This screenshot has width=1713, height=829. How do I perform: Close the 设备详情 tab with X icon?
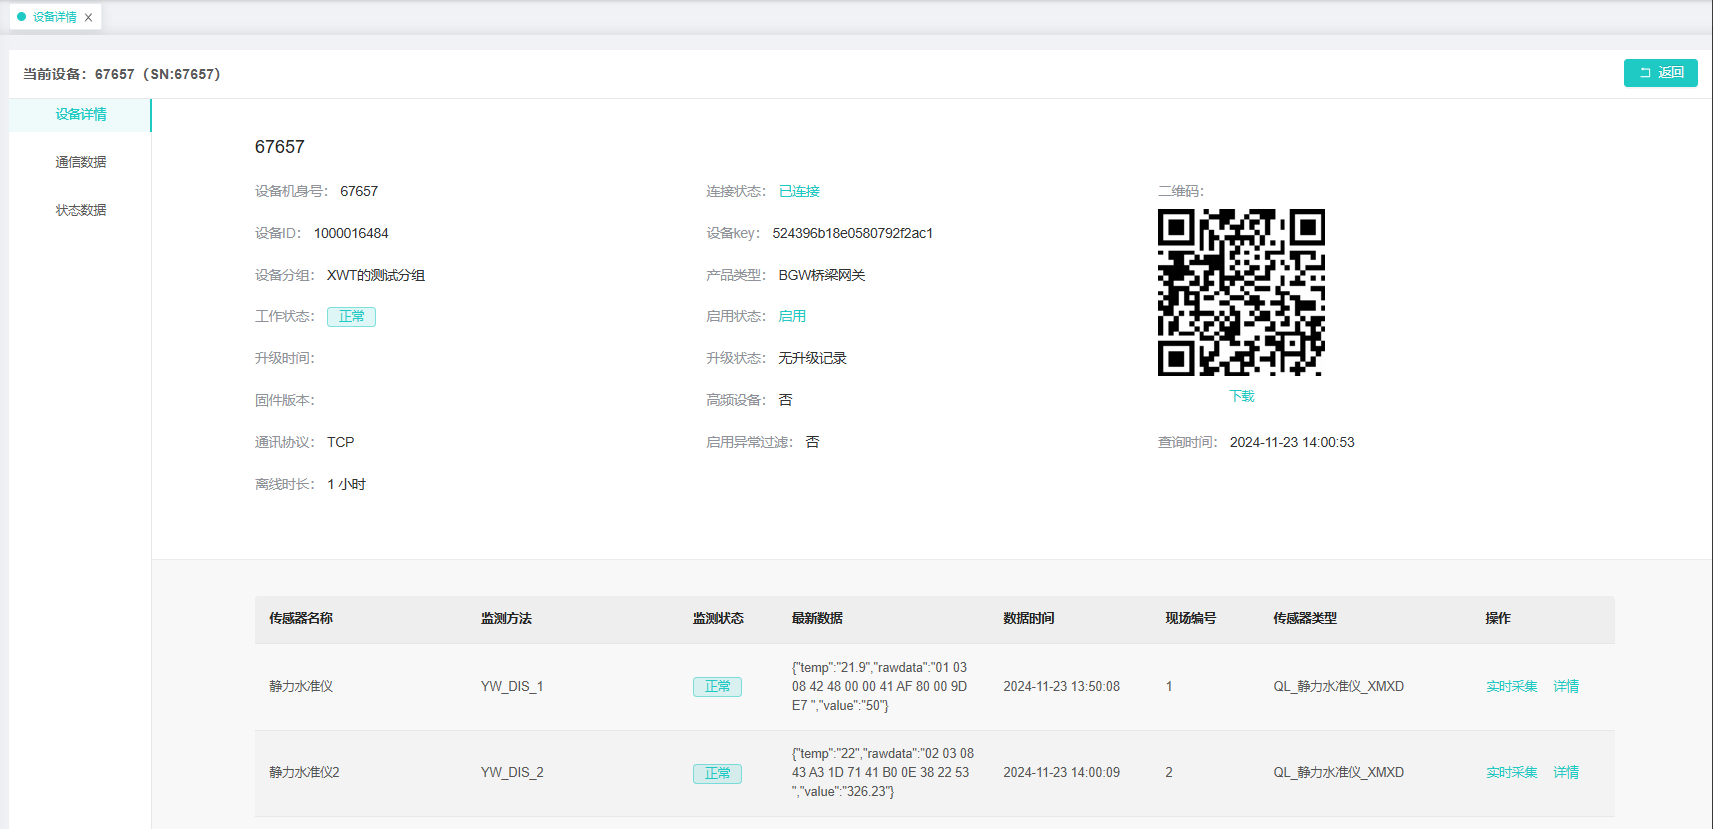pyautogui.click(x=88, y=17)
